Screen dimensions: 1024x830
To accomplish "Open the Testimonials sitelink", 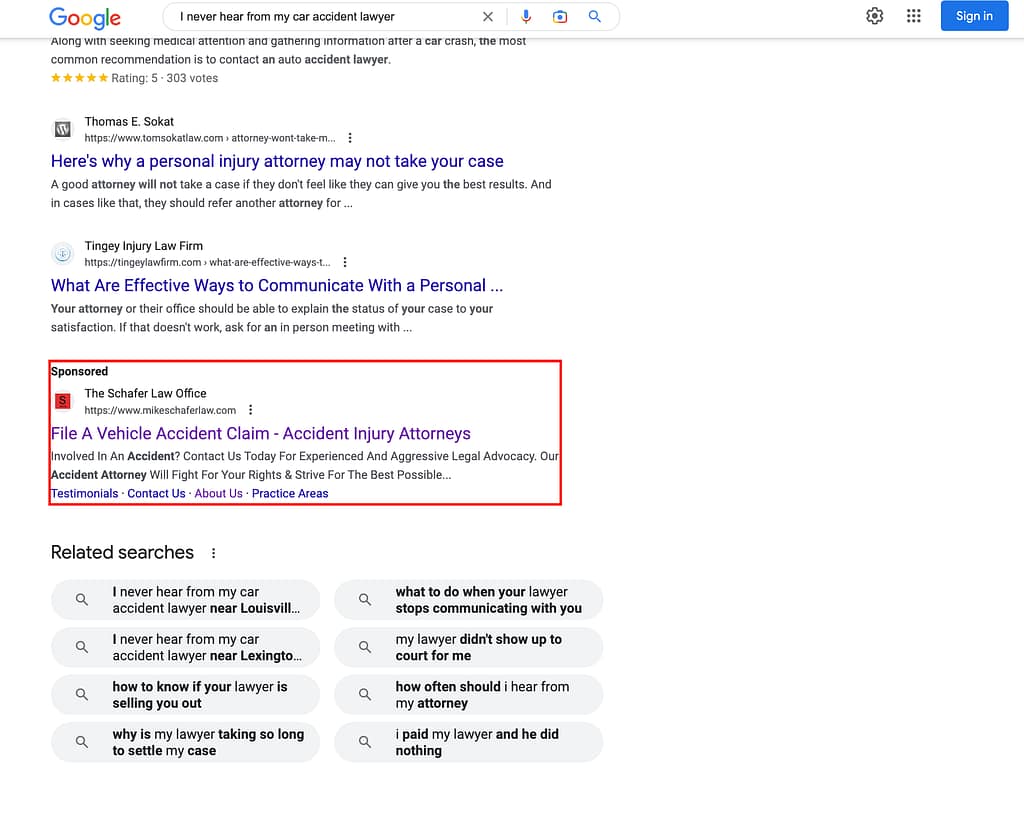I will 85,494.
